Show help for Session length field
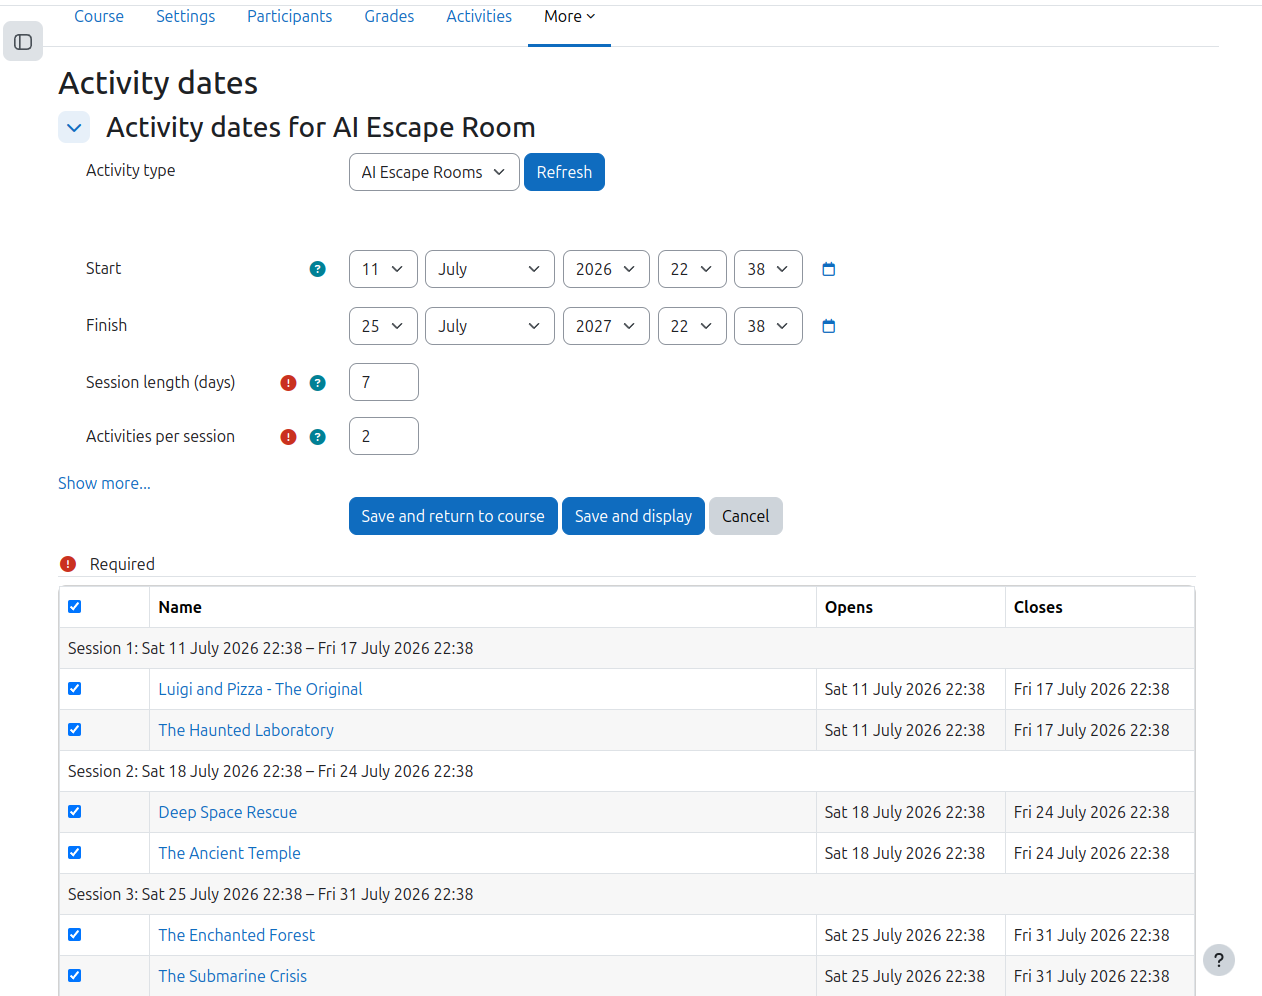The image size is (1262, 996). (318, 383)
